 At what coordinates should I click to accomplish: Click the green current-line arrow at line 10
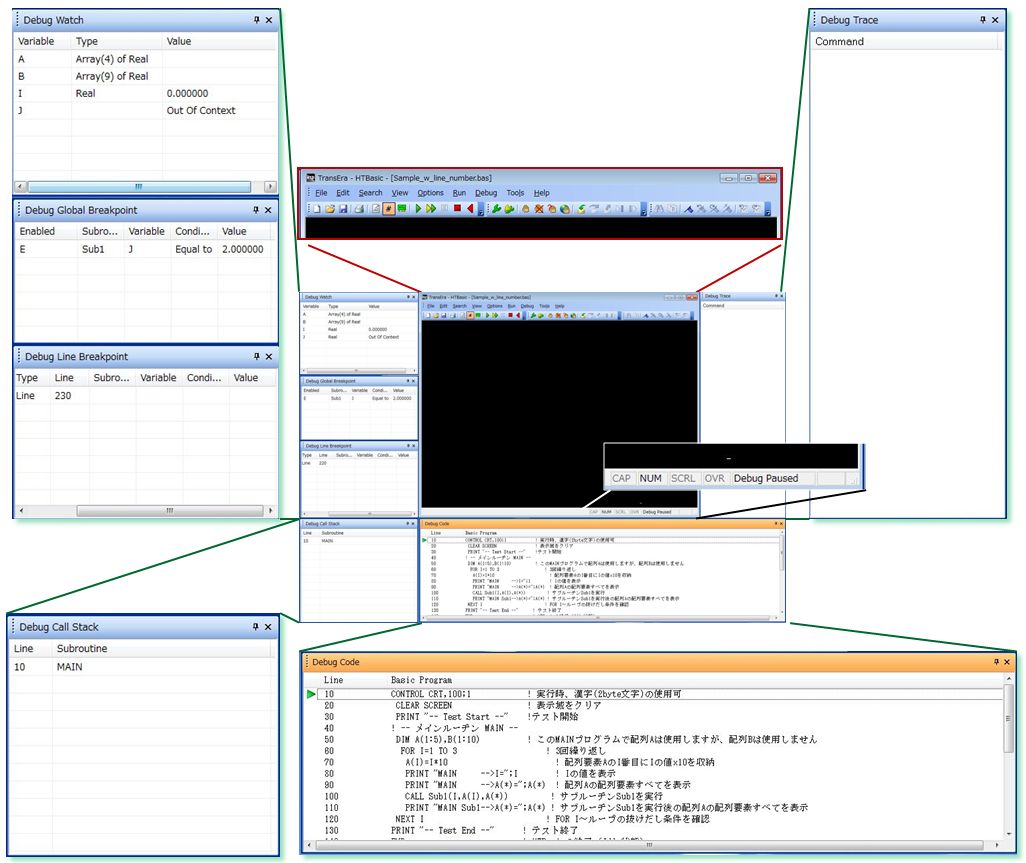[311, 694]
